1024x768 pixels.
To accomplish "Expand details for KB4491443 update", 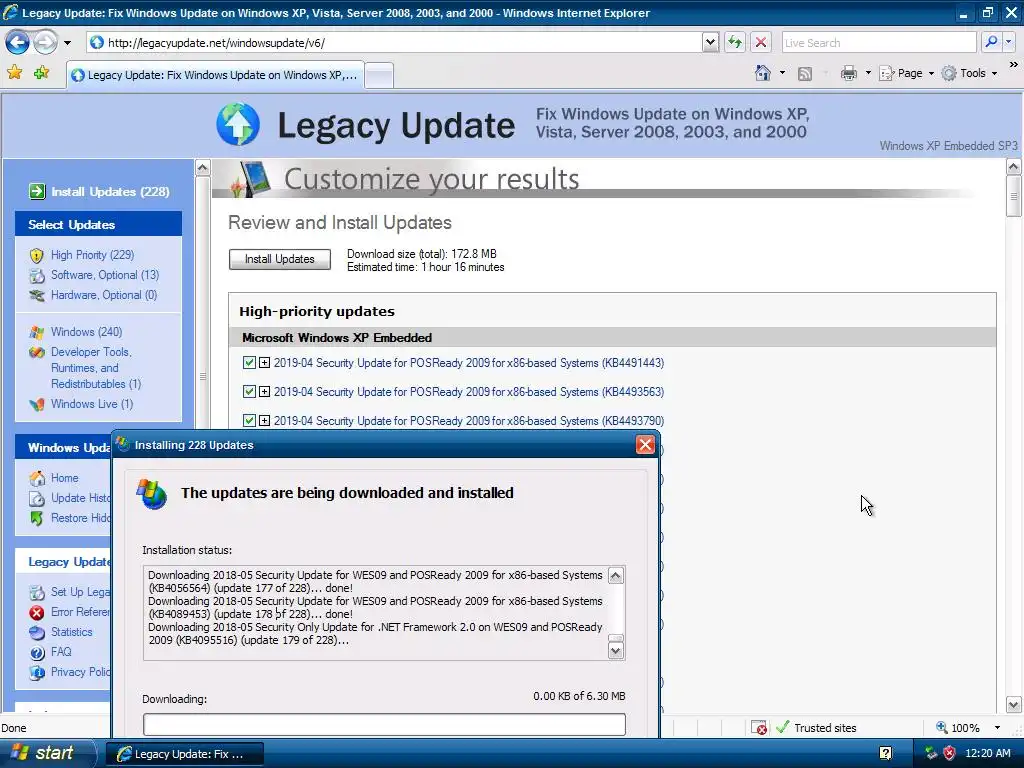I will (264, 362).
